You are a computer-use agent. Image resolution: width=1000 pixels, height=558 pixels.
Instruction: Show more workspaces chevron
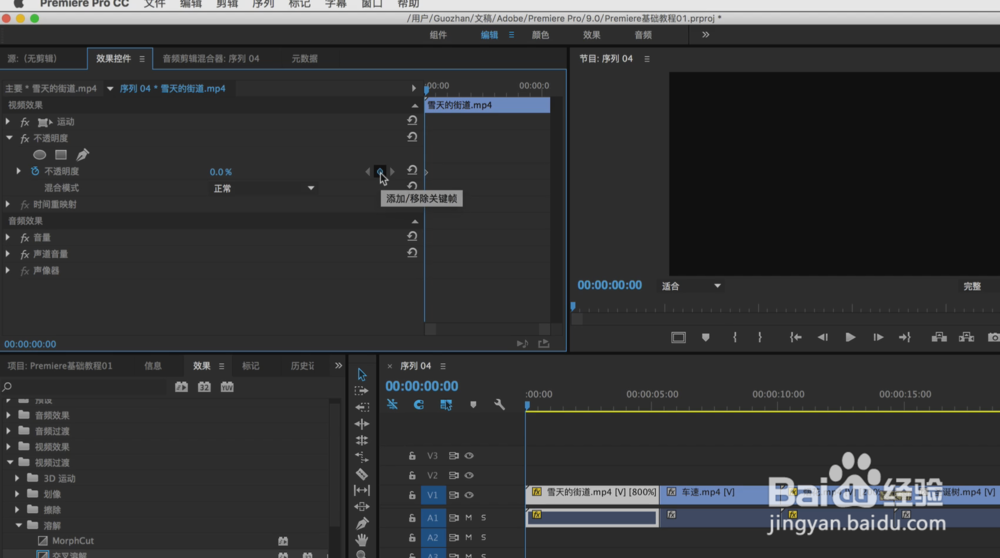705,34
